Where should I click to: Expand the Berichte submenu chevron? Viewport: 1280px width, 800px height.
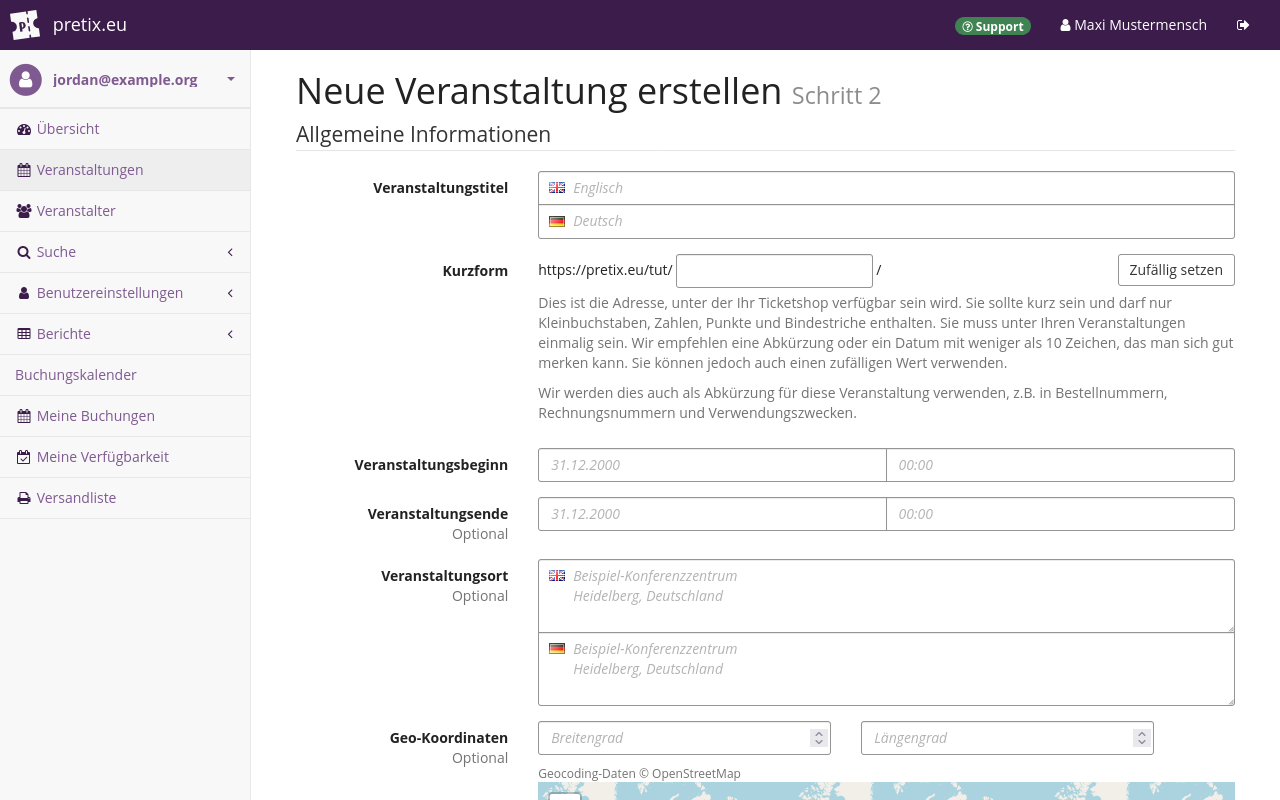click(x=230, y=334)
